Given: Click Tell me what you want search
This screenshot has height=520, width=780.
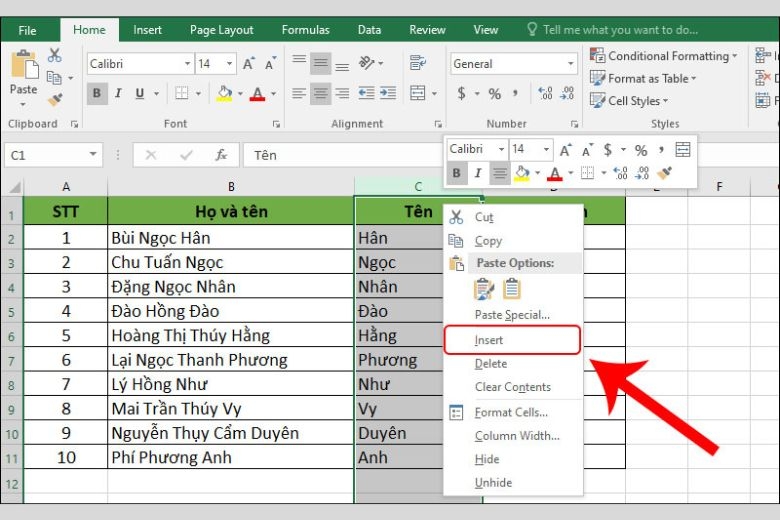Looking at the screenshot, I should 613,30.
